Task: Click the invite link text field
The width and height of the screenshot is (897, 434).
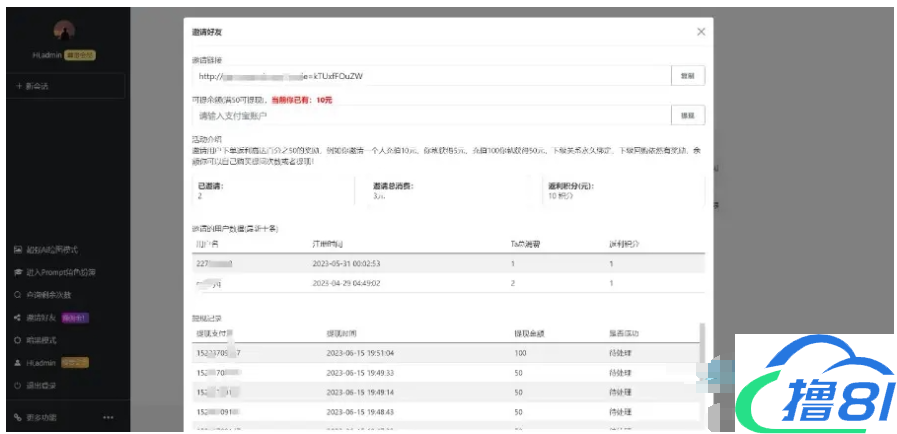Action: (430, 76)
